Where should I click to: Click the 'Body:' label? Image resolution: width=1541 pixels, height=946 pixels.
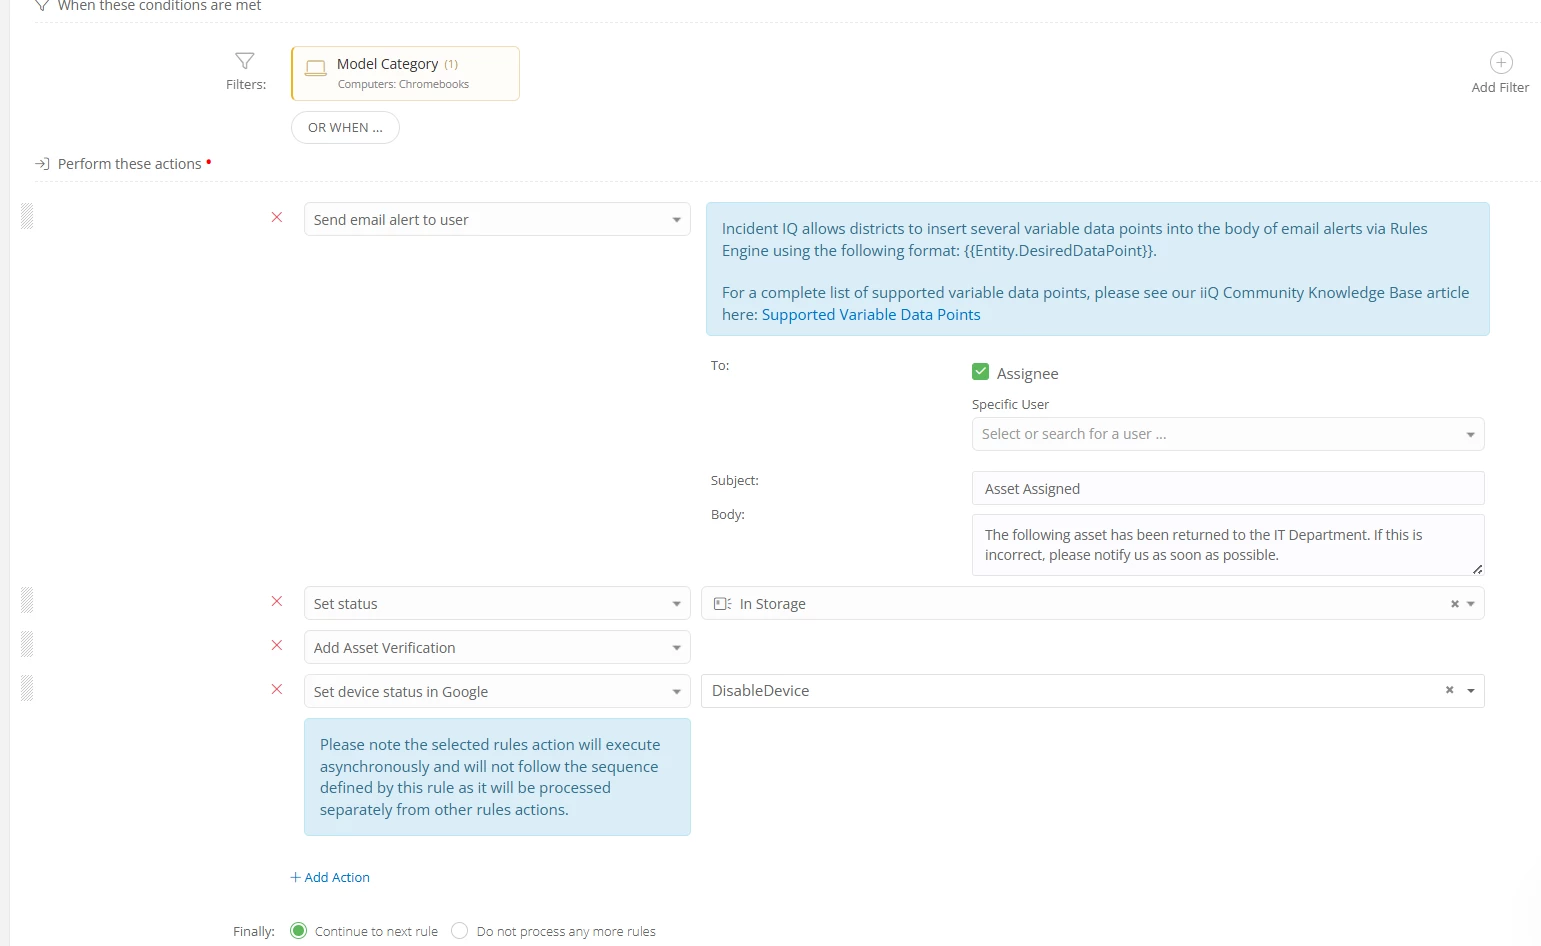728,515
